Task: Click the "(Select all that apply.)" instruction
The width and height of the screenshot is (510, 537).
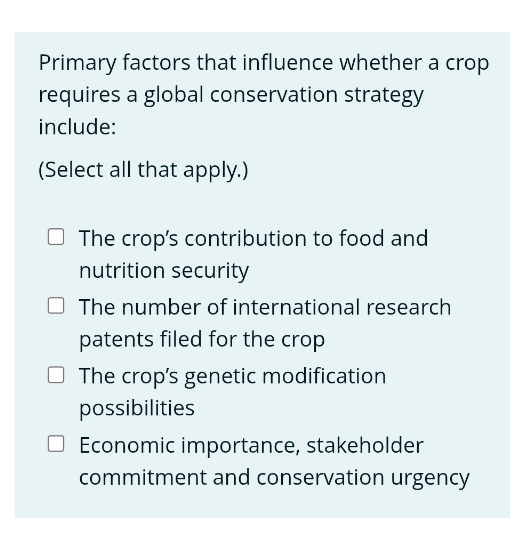Action: click(143, 170)
